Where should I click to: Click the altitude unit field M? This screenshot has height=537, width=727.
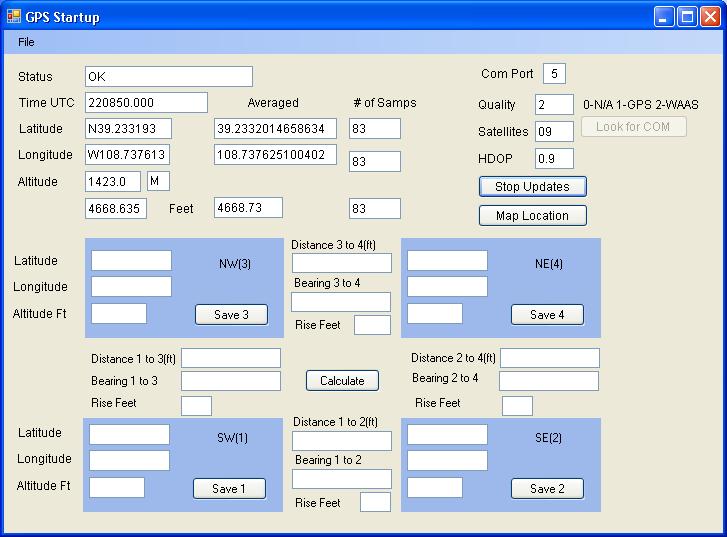158,181
